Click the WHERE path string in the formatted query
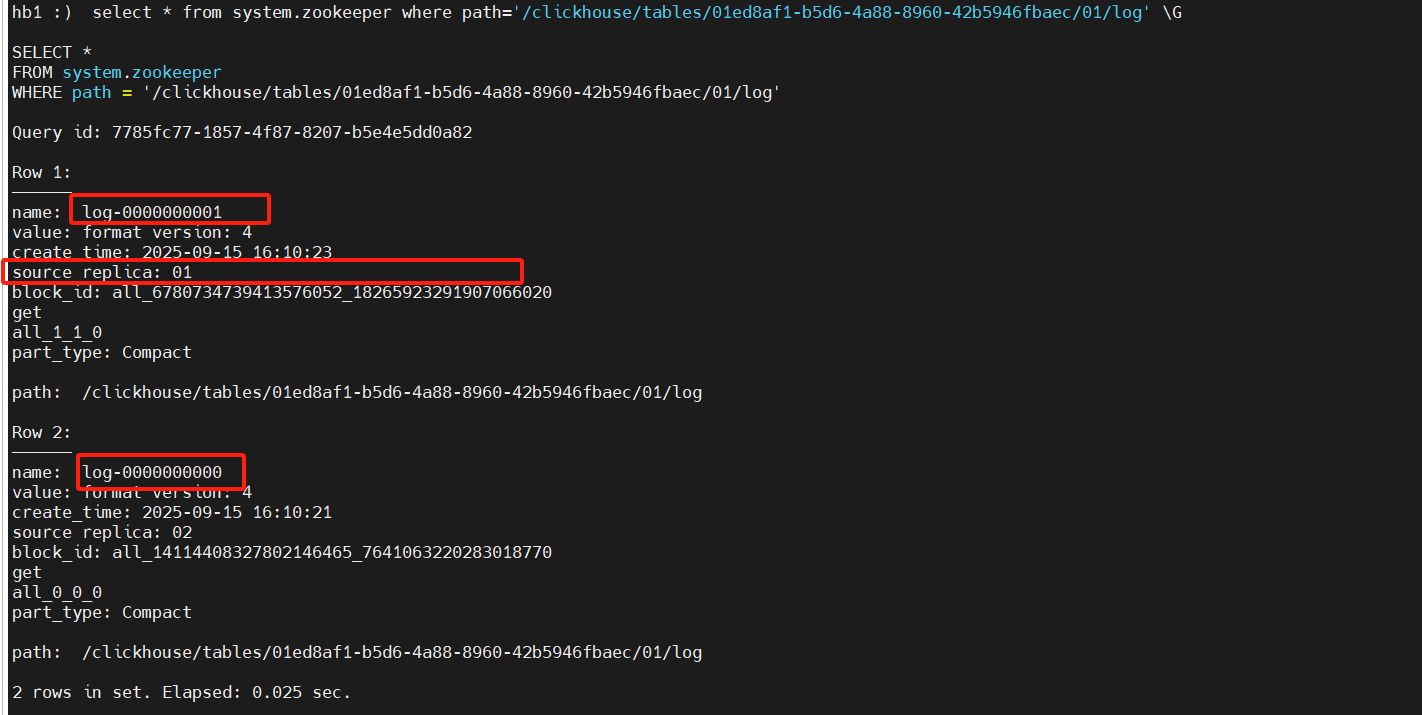Viewport: 1422px width, 715px height. pos(461,93)
